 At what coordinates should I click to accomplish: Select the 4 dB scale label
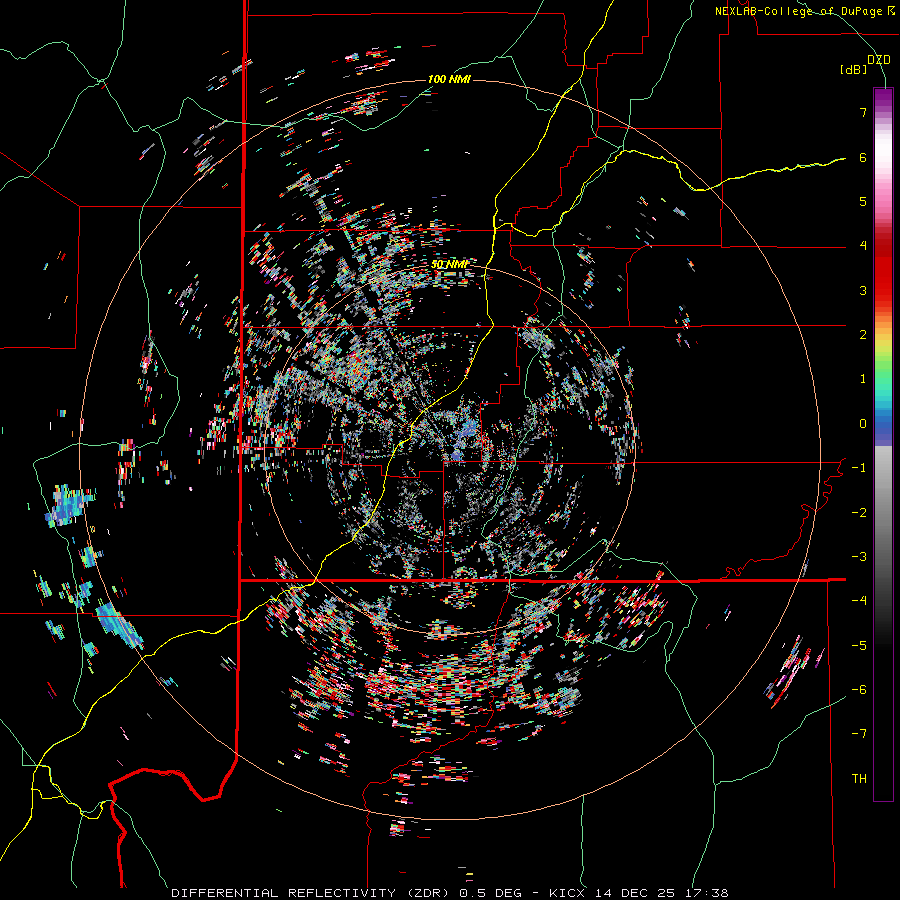tap(863, 246)
